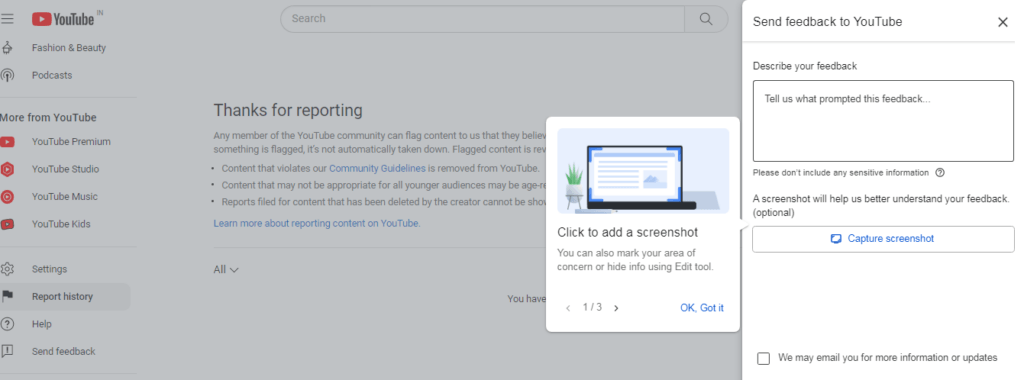Click the Click to add a screenshot title
Screen dimensions: 1024x380
[x=628, y=232]
